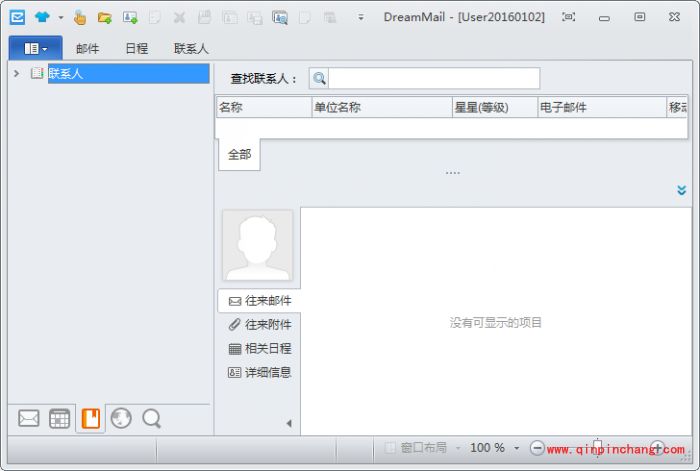Click the greyed-out edit note icon
This screenshot has height=471, width=700.
155,18
